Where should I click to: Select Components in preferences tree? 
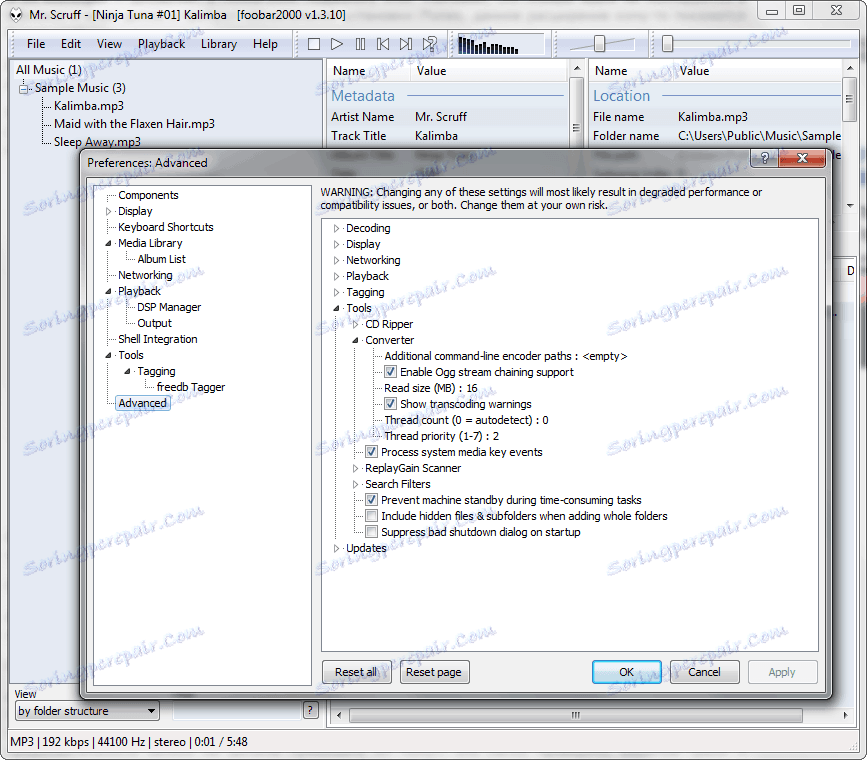click(148, 195)
